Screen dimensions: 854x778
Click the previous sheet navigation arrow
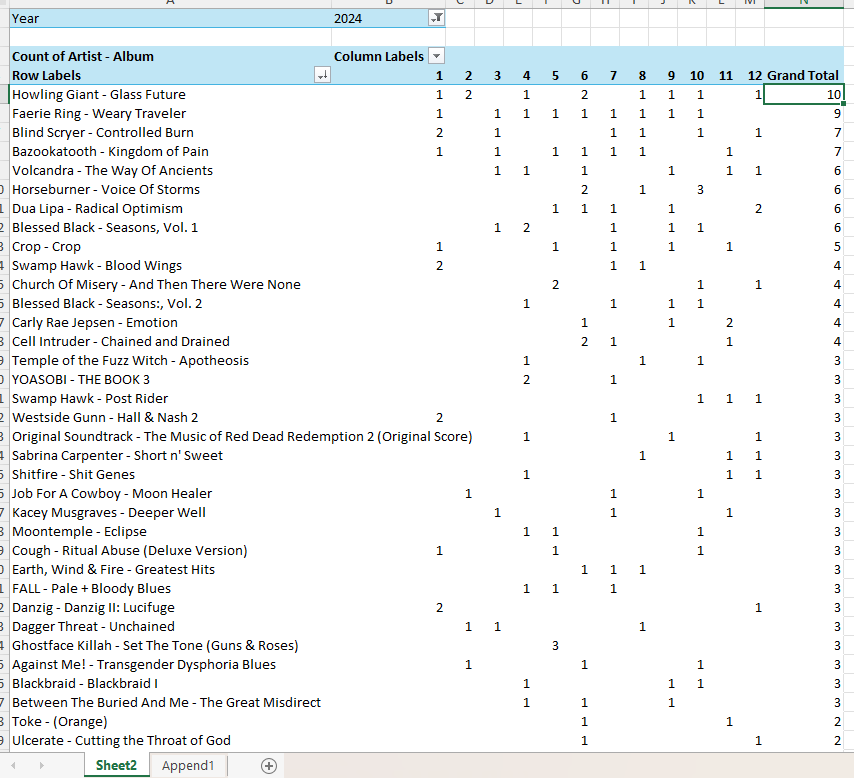[x=13, y=765]
